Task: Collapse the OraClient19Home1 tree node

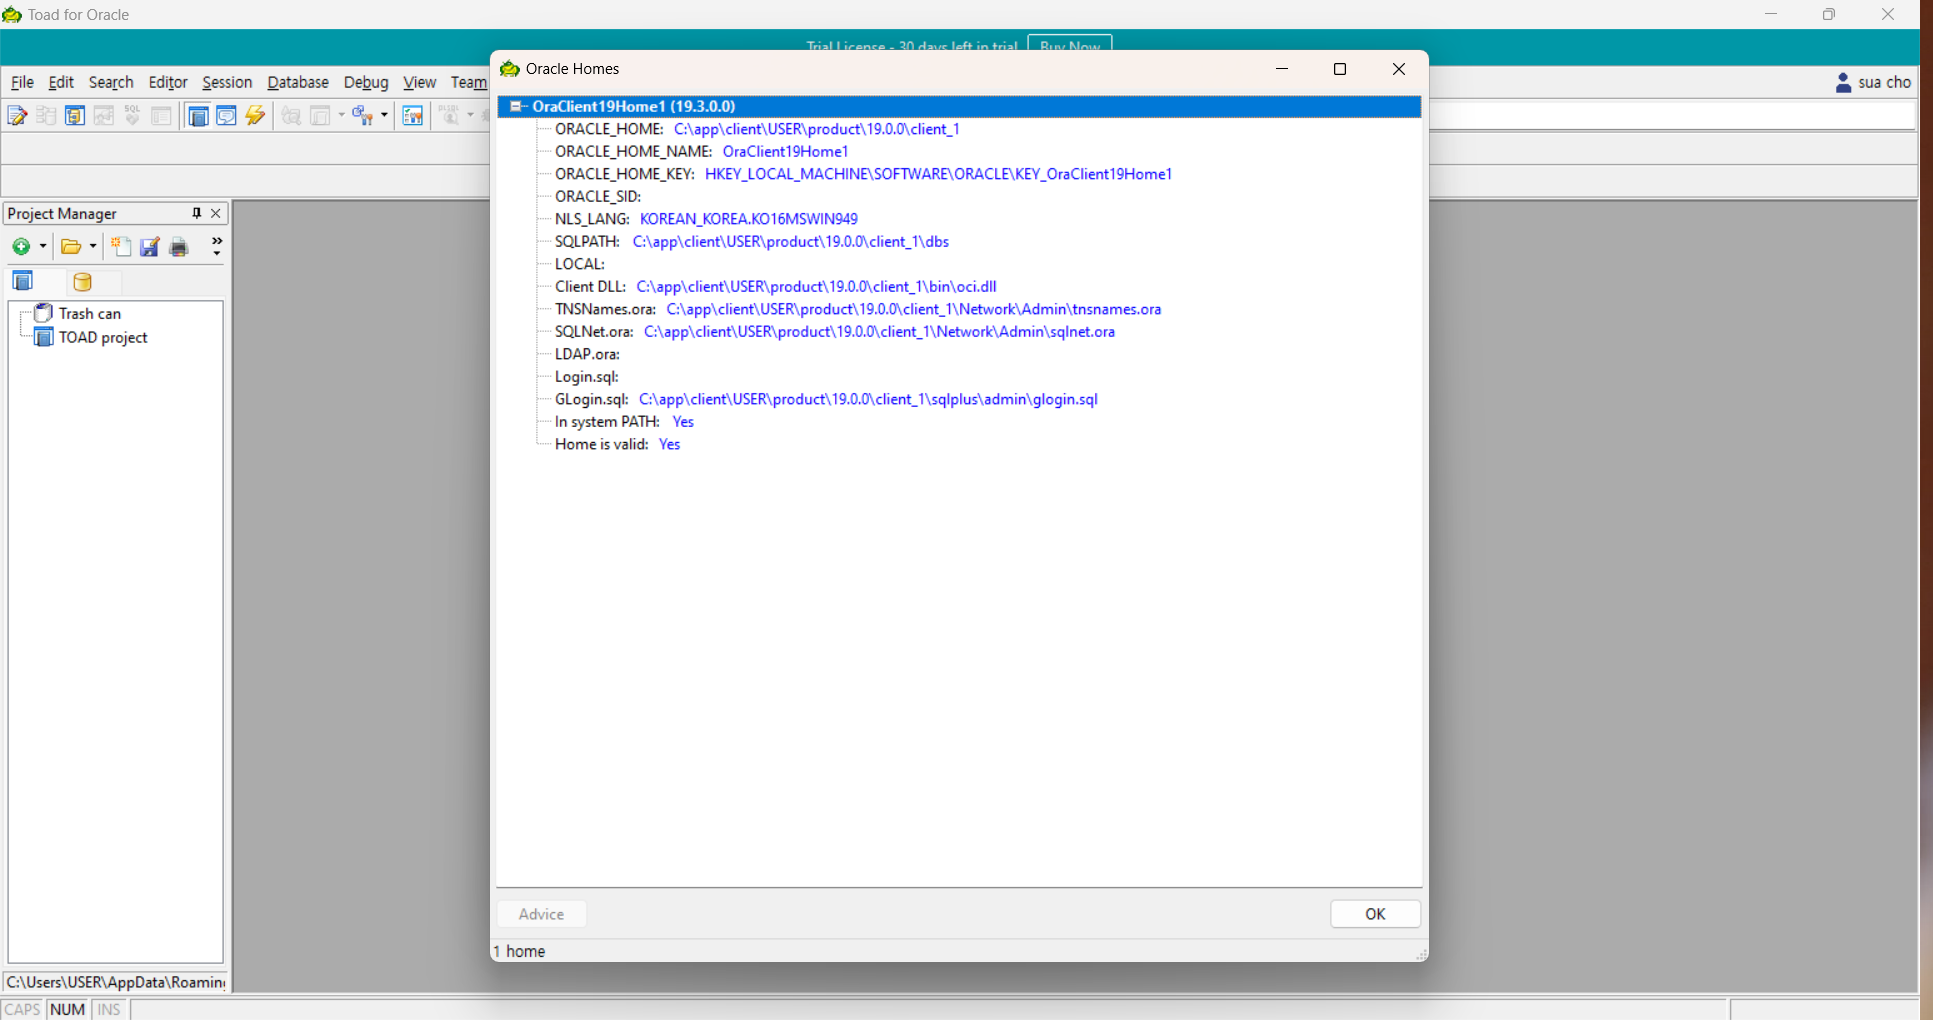Action: click(516, 106)
